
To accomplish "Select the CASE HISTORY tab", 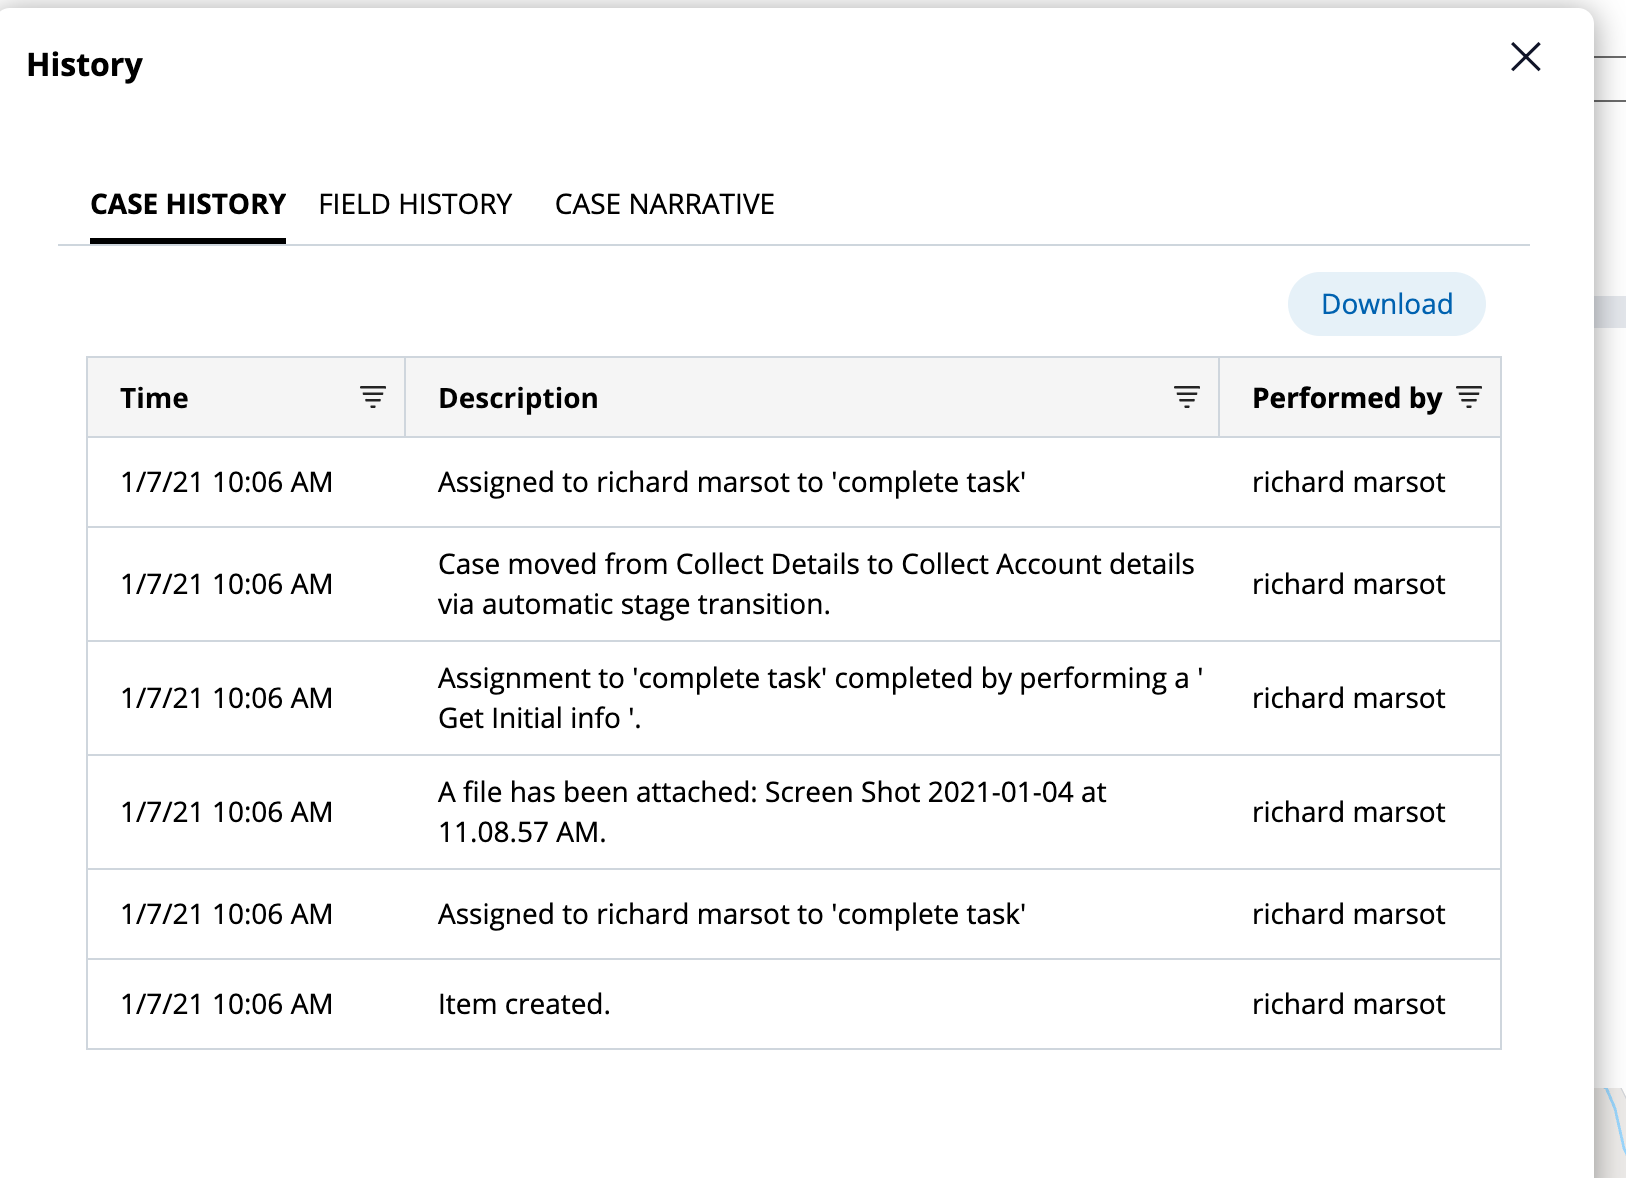I will [187, 204].
